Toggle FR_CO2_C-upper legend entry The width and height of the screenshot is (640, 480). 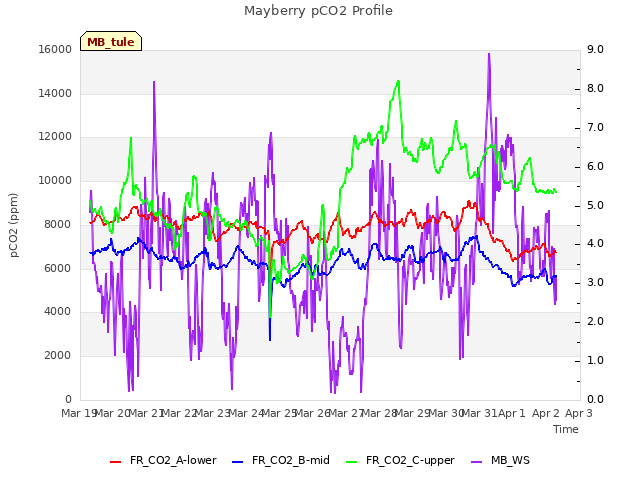click(400, 460)
